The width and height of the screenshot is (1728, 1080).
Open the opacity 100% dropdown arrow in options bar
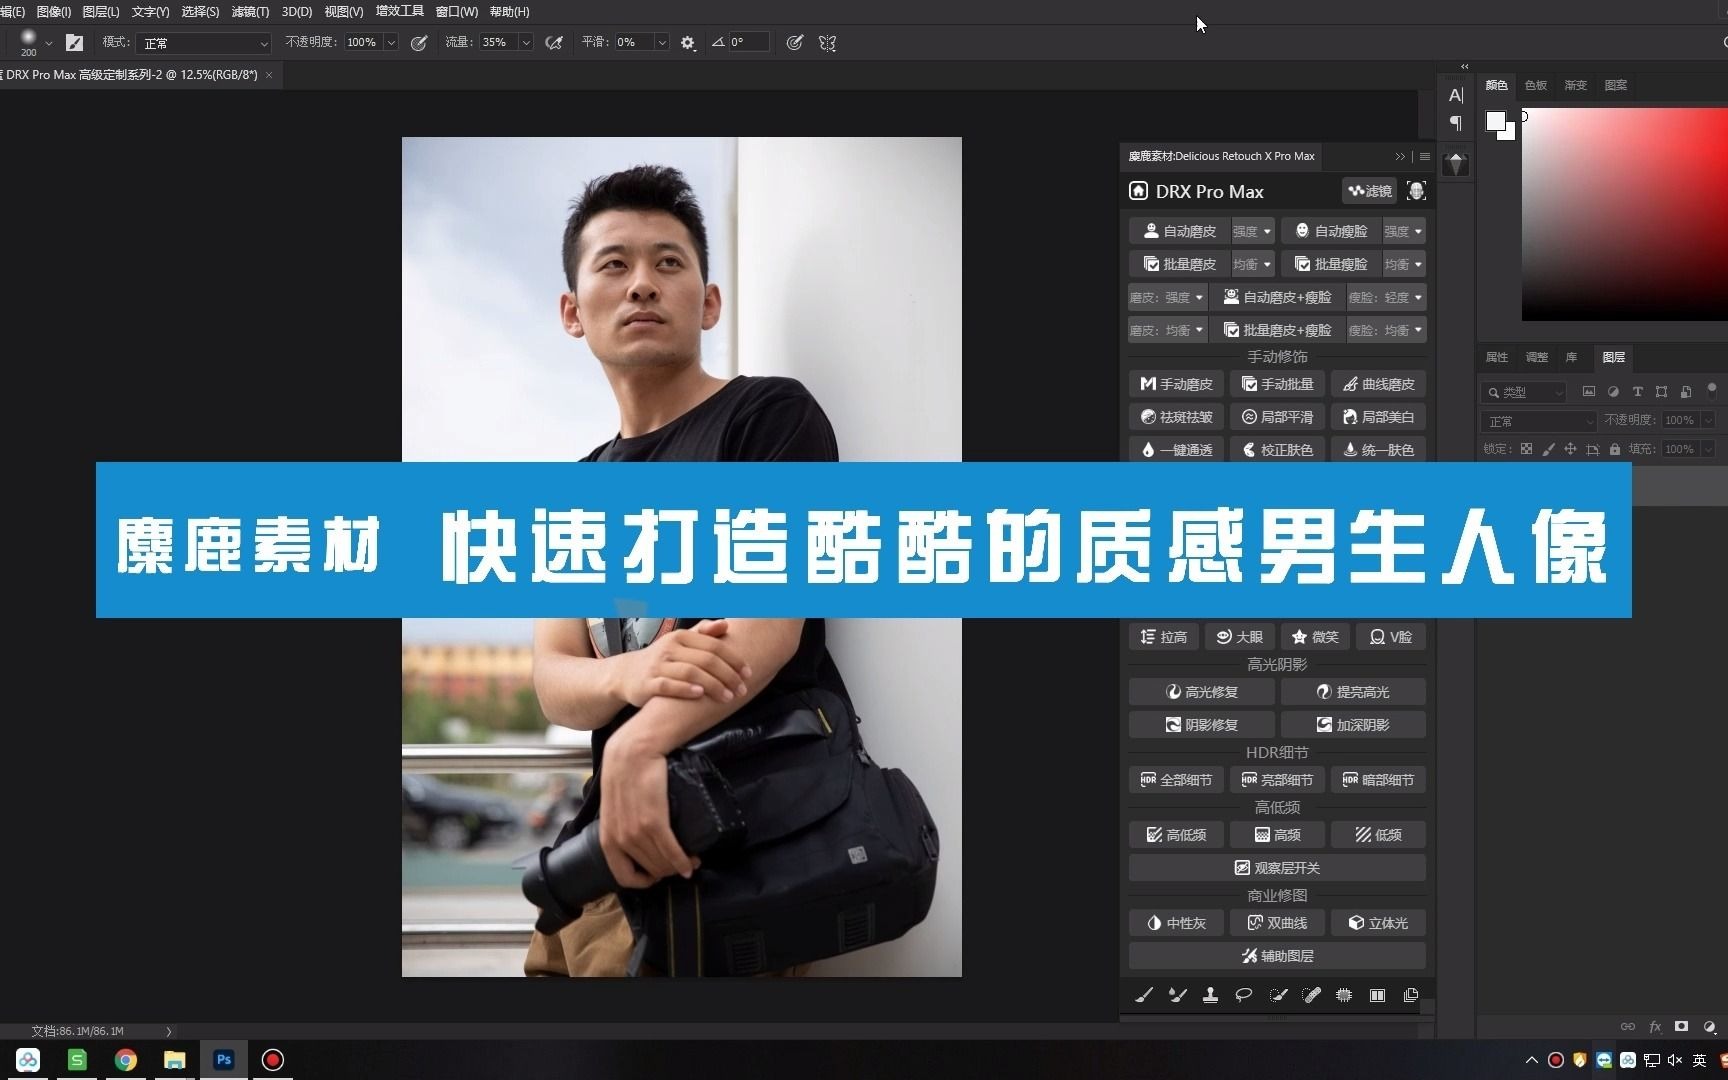click(x=391, y=42)
